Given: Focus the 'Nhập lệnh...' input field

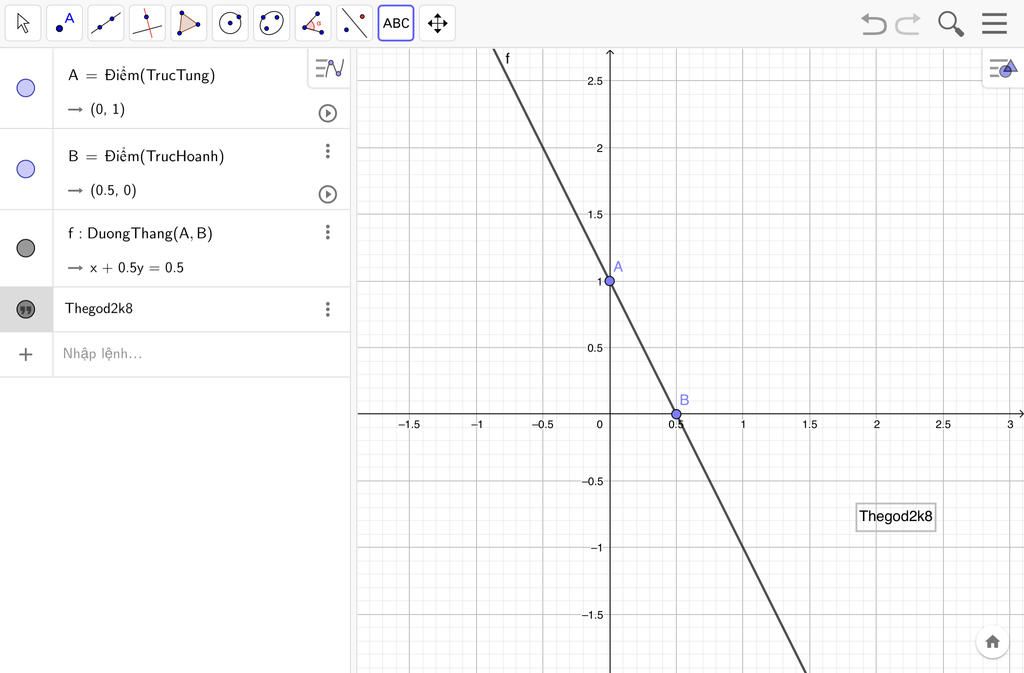Looking at the screenshot, I should click(201, 354).
